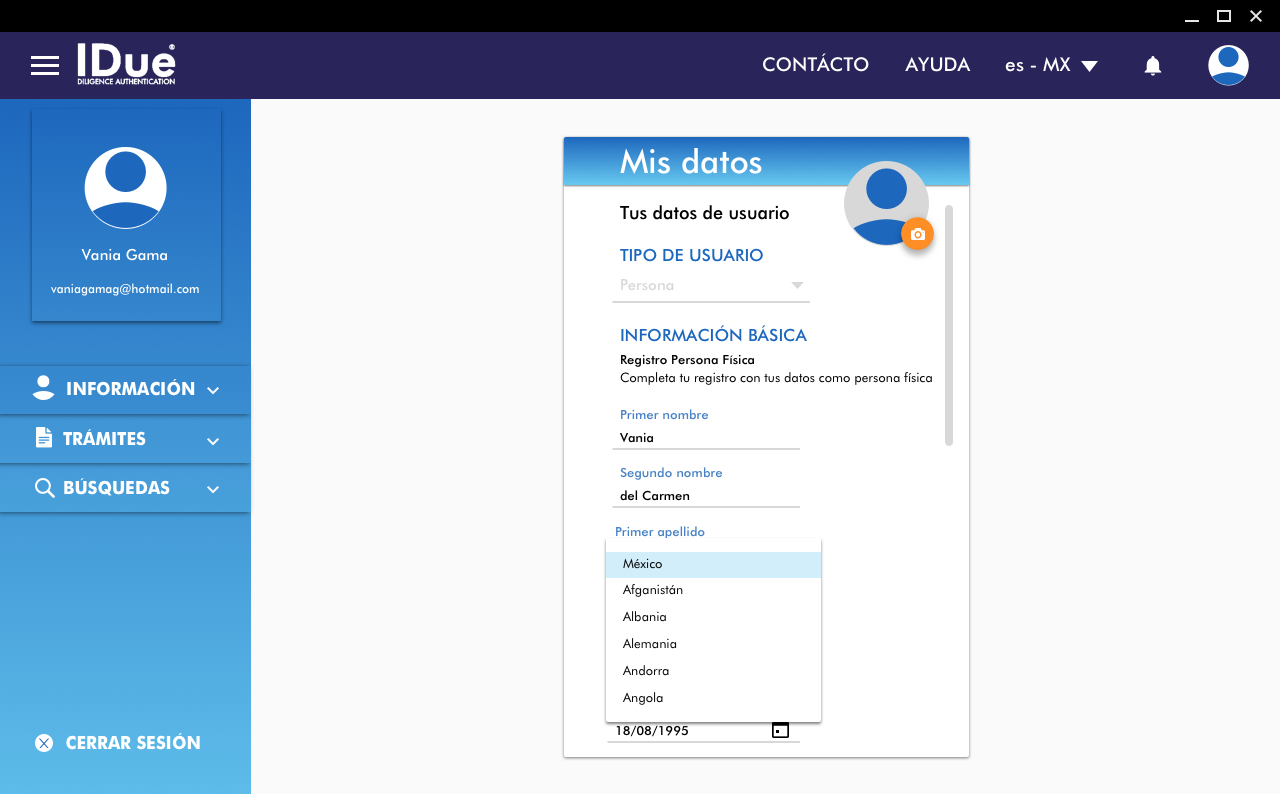Click the sidebar profile picture of Vania Gama
The image size is (1280, 794).
click(x=125, y=188)
